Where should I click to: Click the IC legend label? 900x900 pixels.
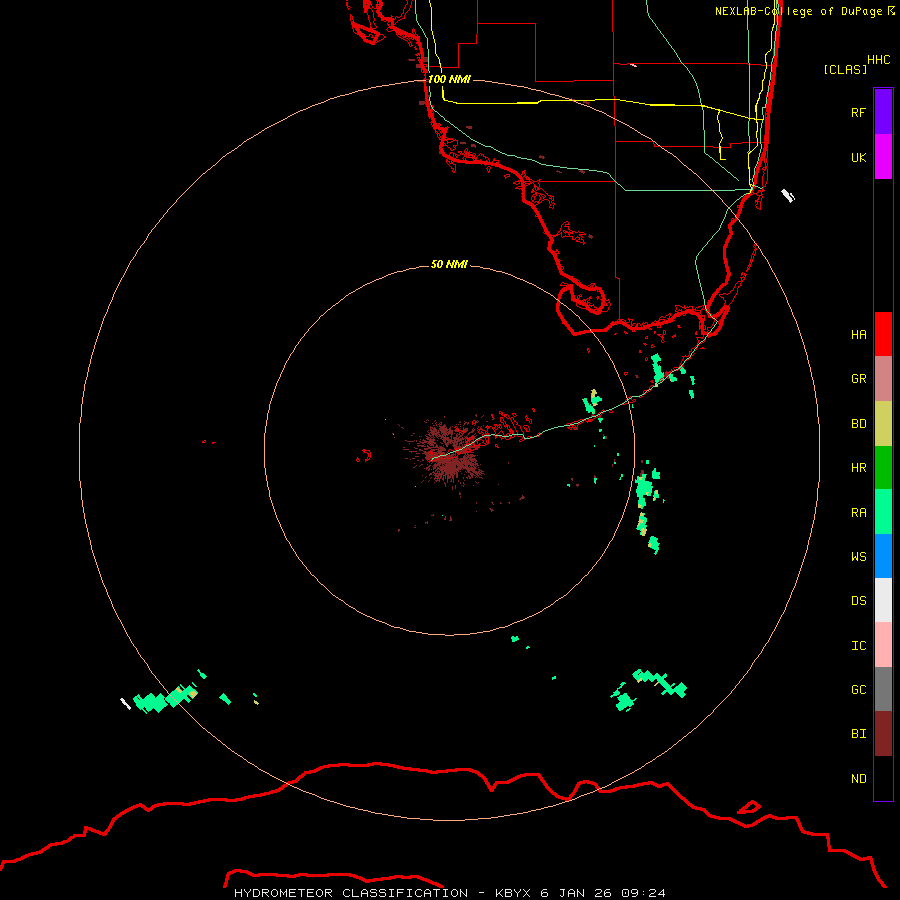pos(858,646)
